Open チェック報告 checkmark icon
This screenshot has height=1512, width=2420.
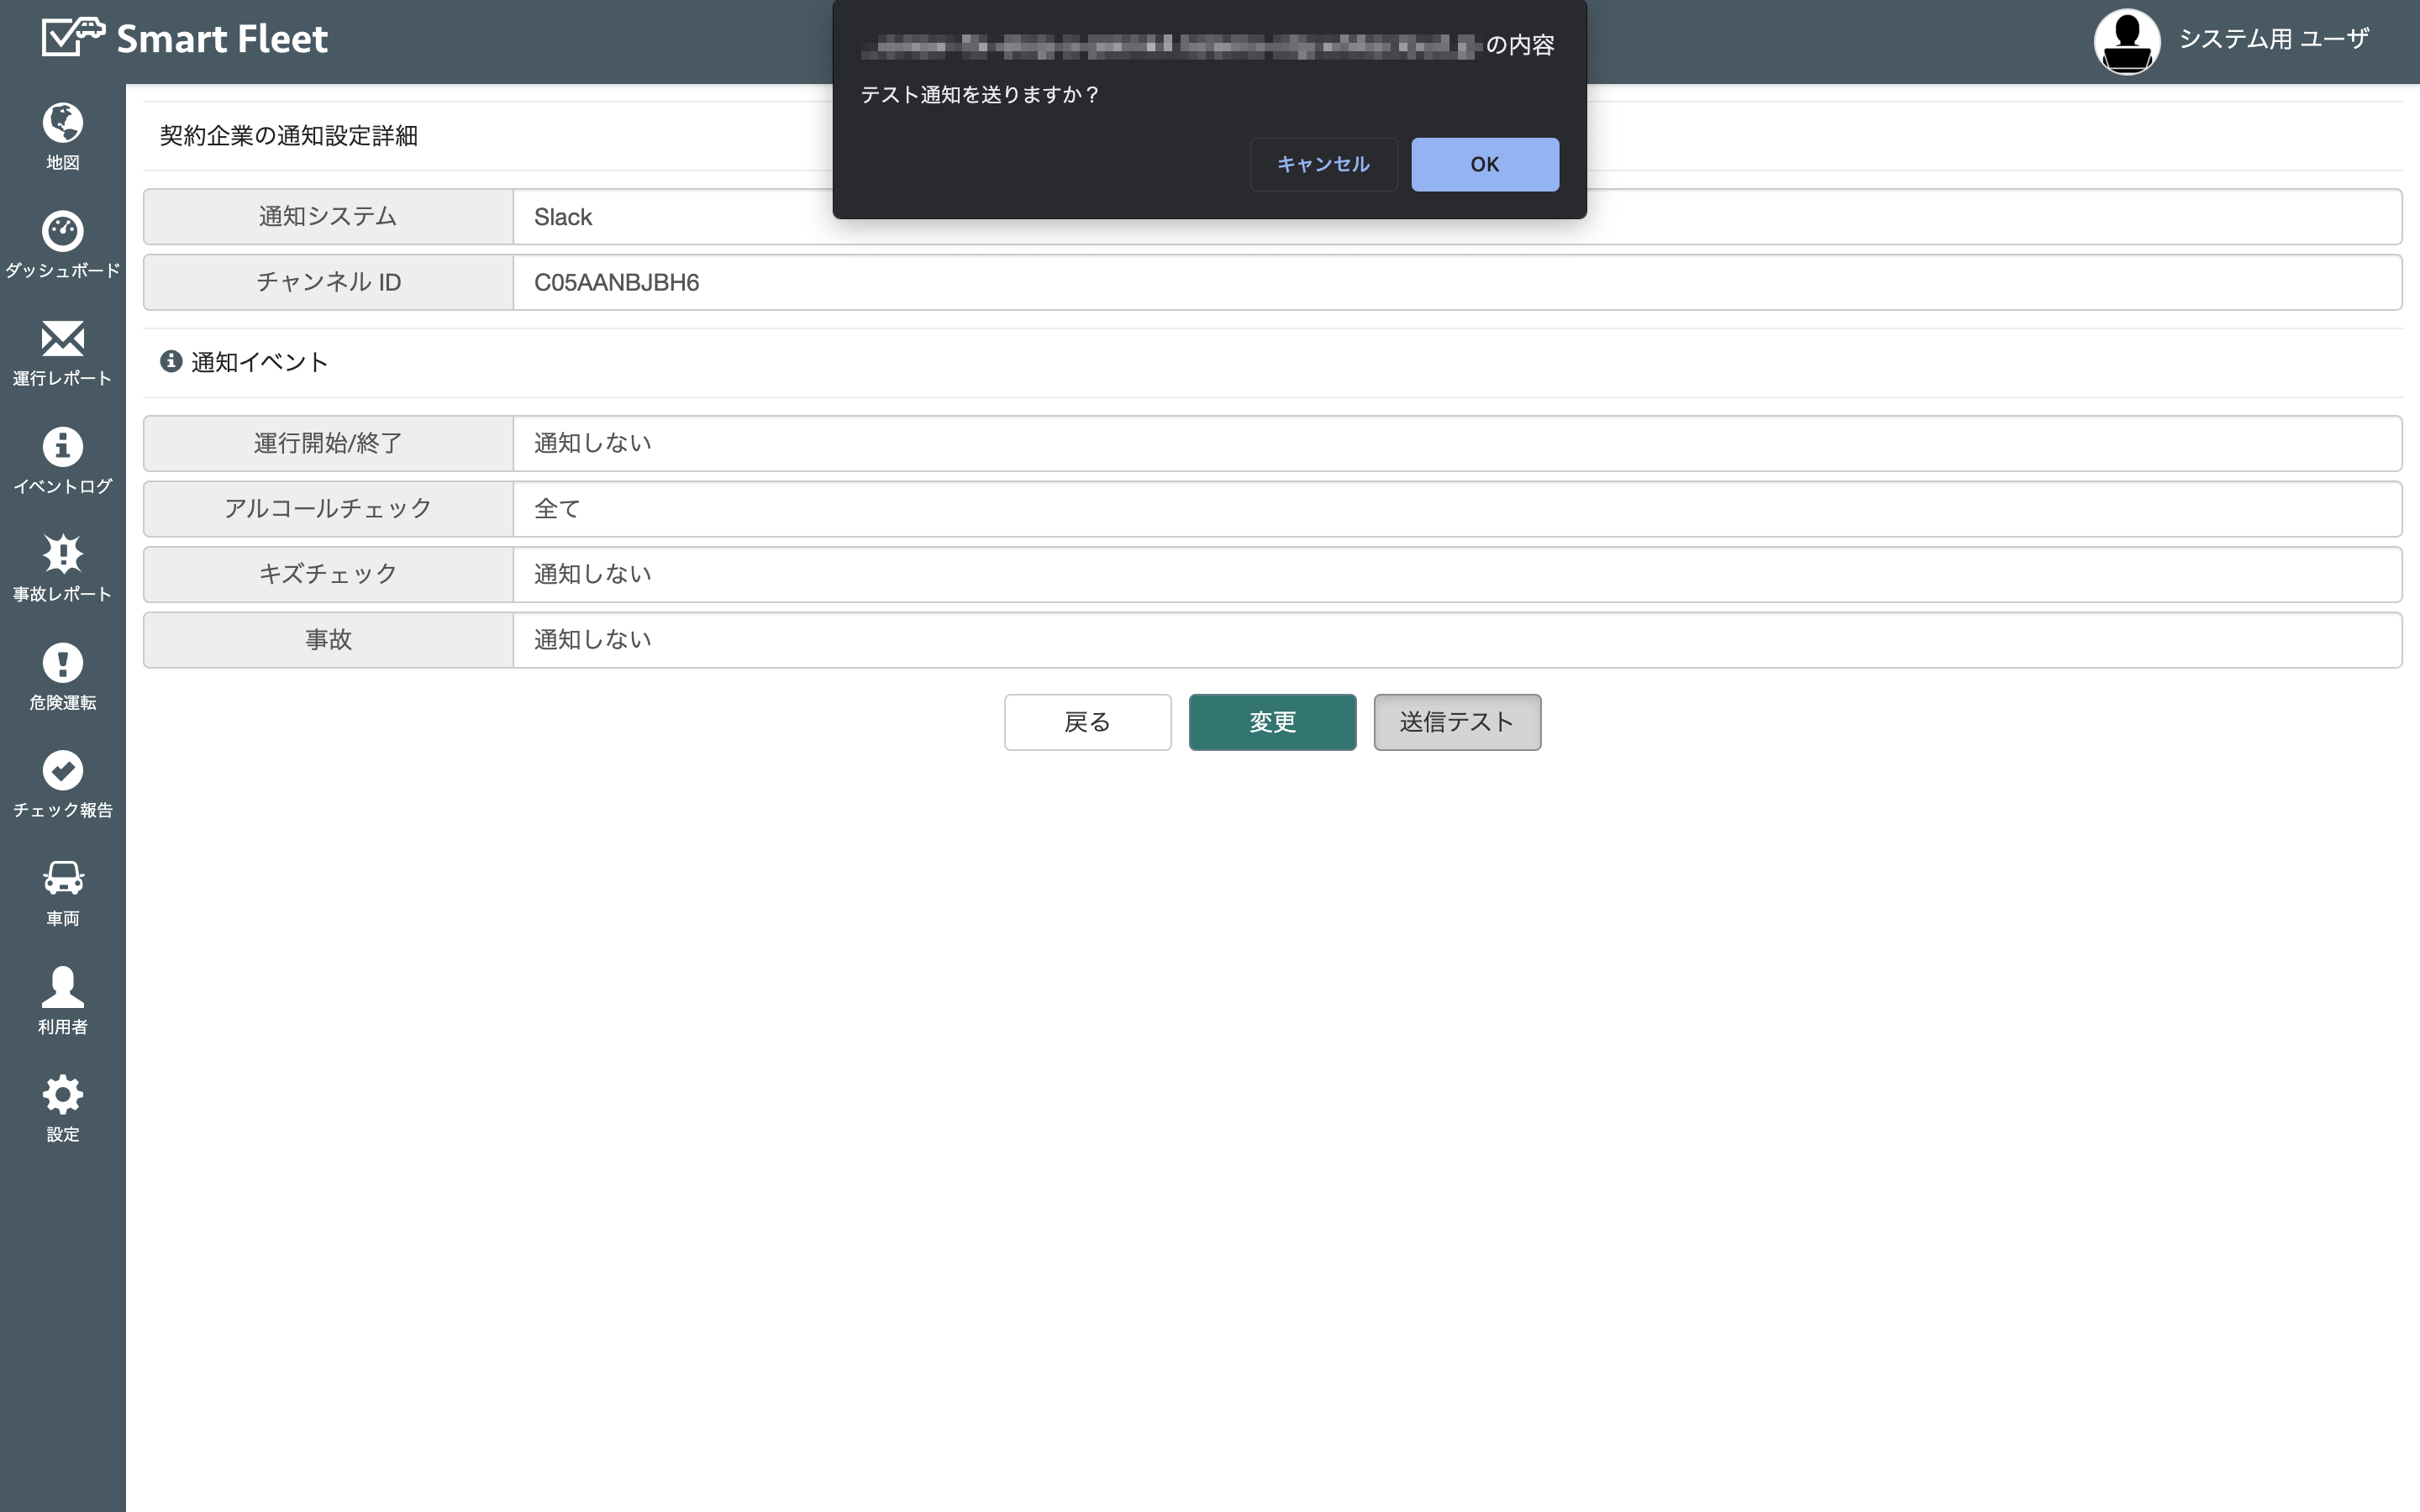(x=62, y=771)
